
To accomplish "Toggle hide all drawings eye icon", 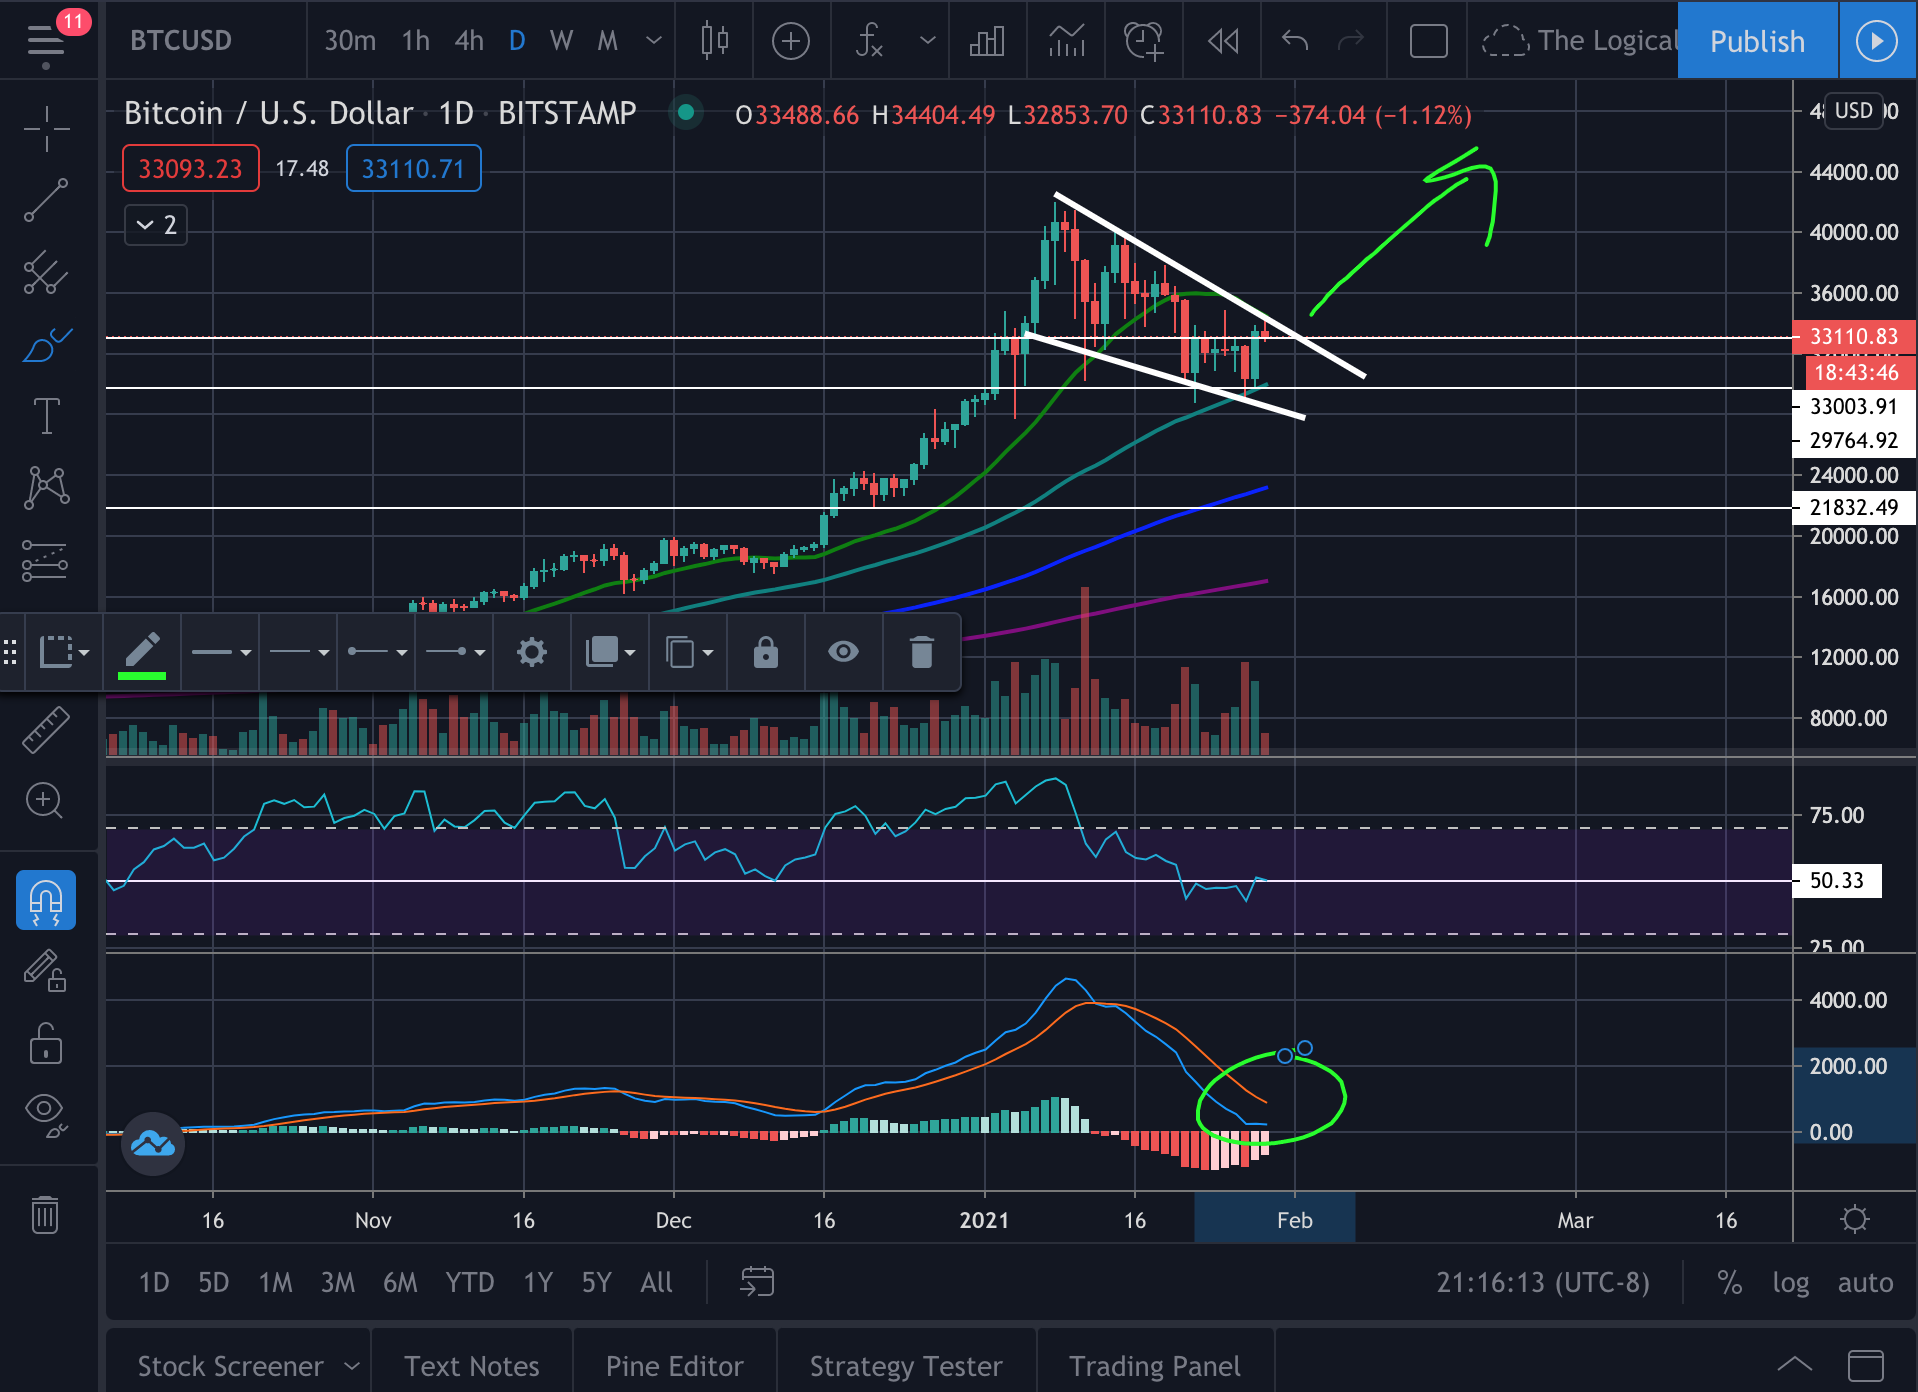I will 46,1114.
